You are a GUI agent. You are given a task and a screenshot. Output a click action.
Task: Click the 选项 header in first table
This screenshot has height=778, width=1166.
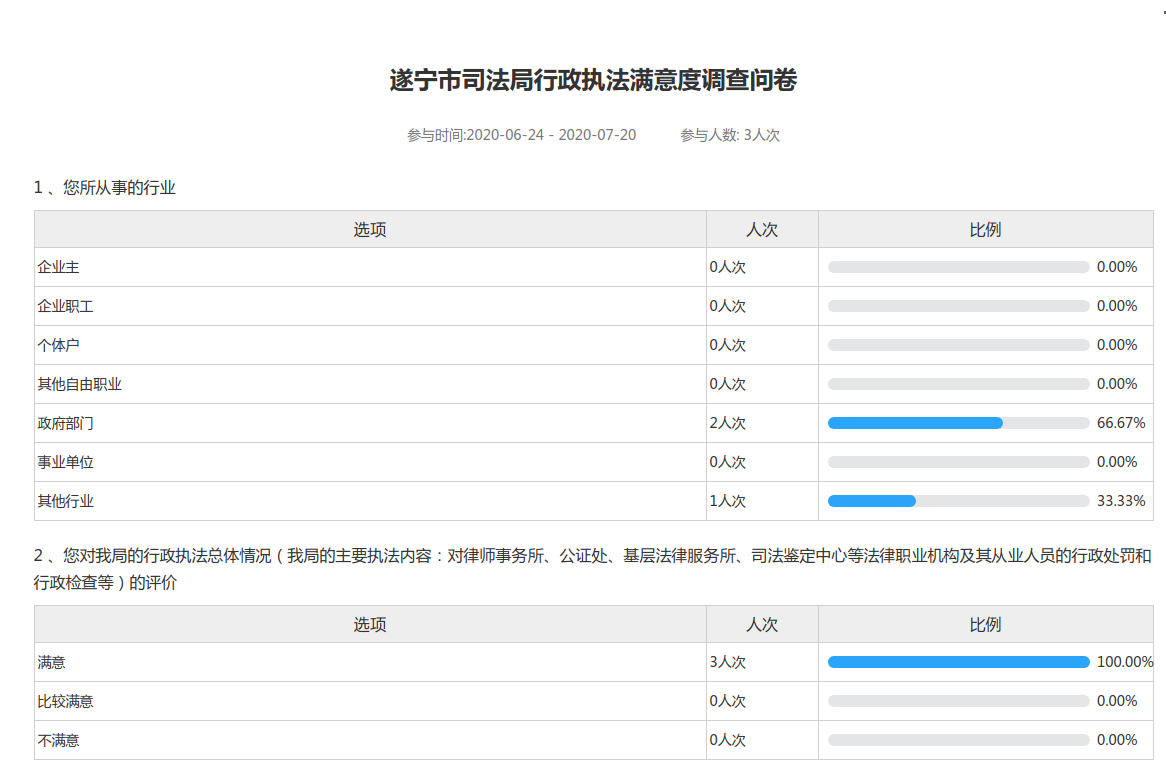370,229
